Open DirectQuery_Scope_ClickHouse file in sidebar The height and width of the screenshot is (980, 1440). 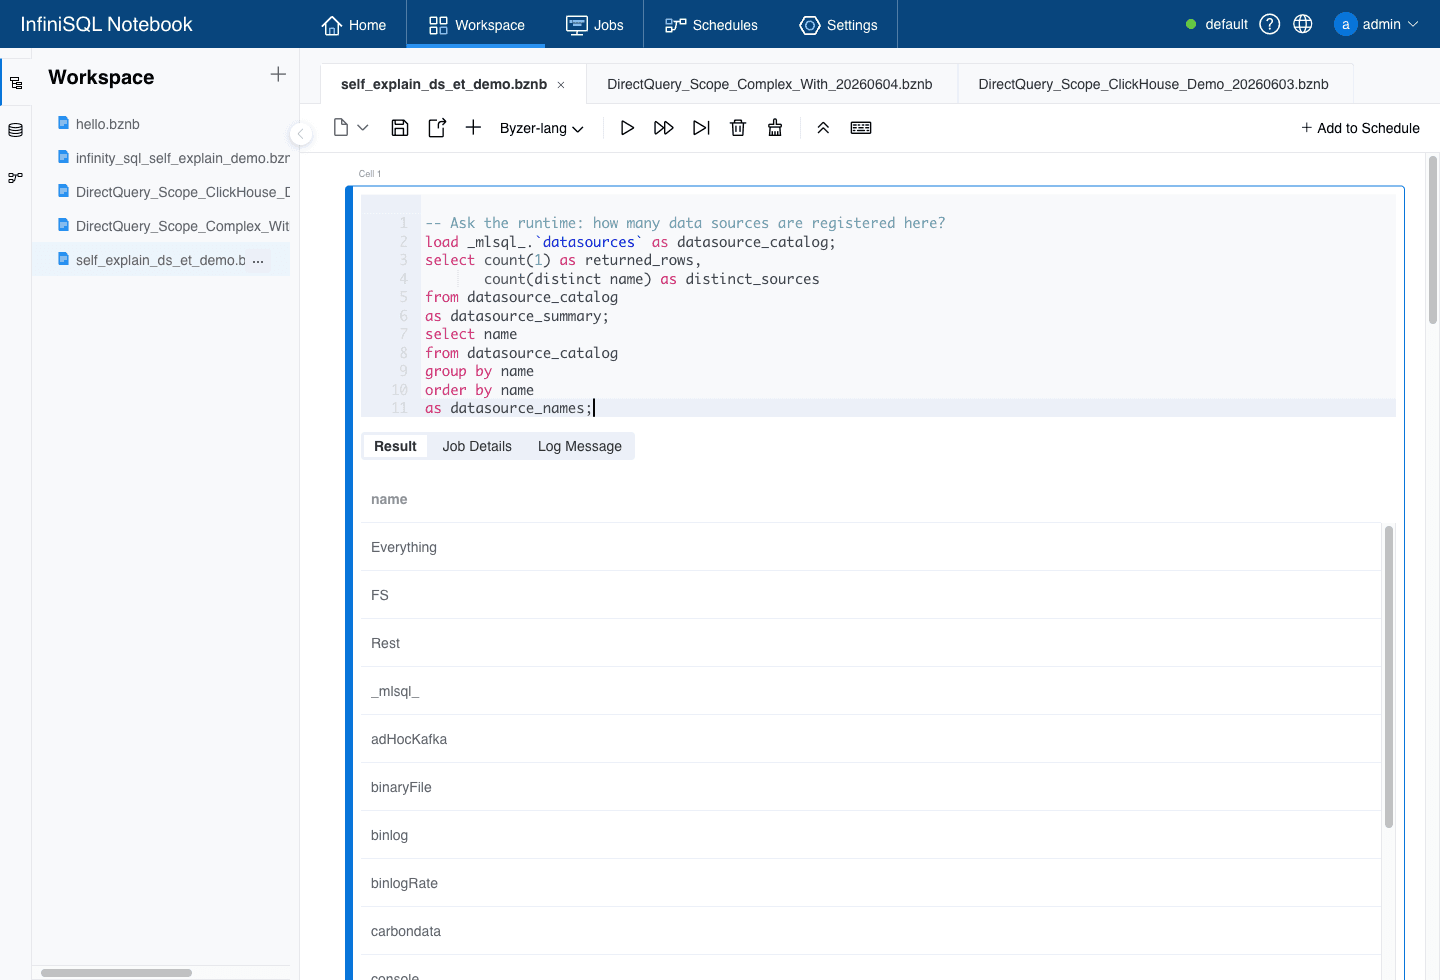183,192
